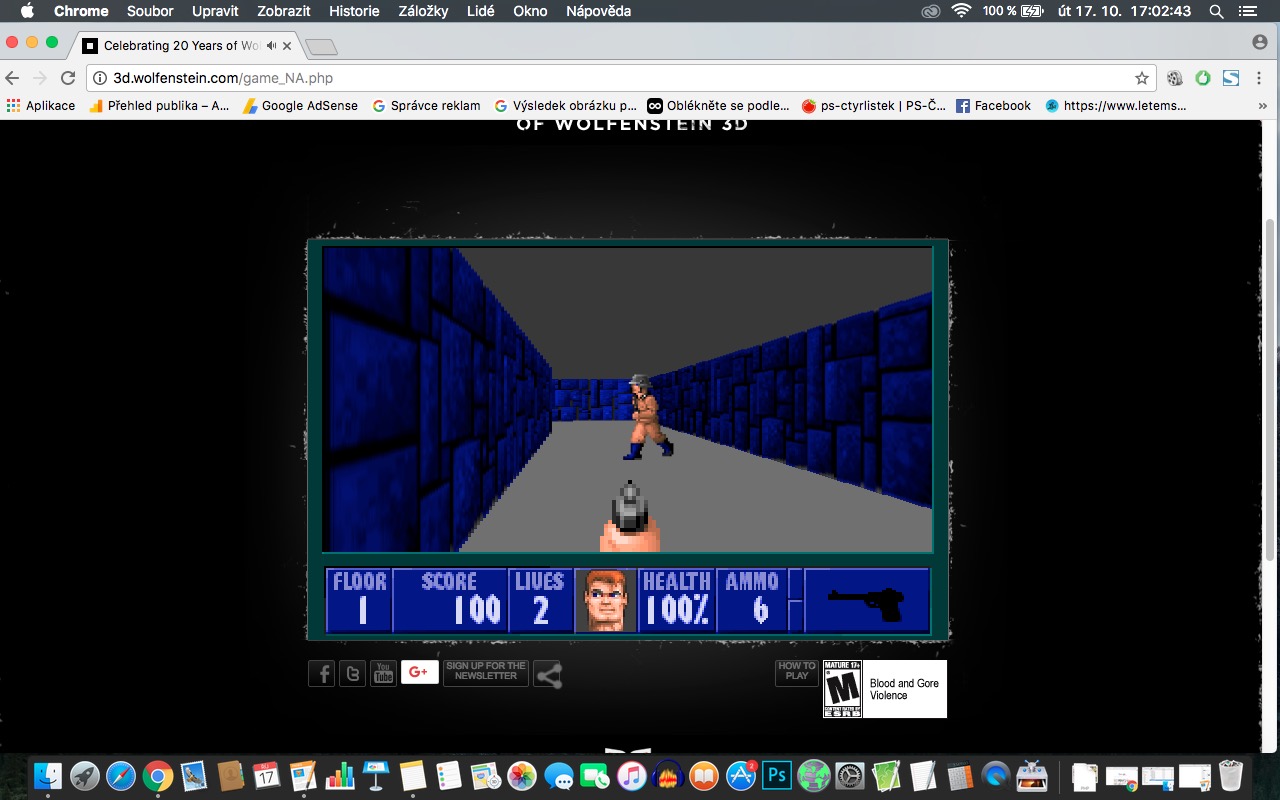Click the Chrome profile avatar button
Screen dimensions: 1280x800
coord(1260,42)
